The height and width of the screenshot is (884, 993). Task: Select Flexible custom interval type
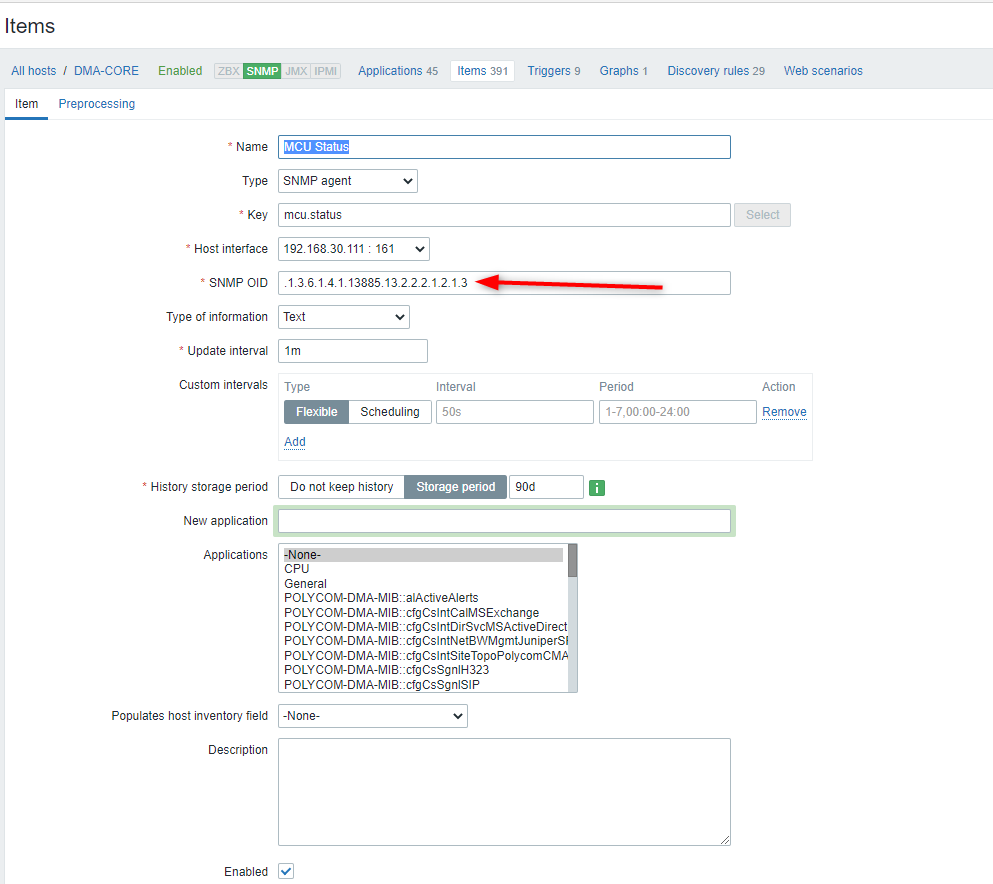[x=317, y=412]
